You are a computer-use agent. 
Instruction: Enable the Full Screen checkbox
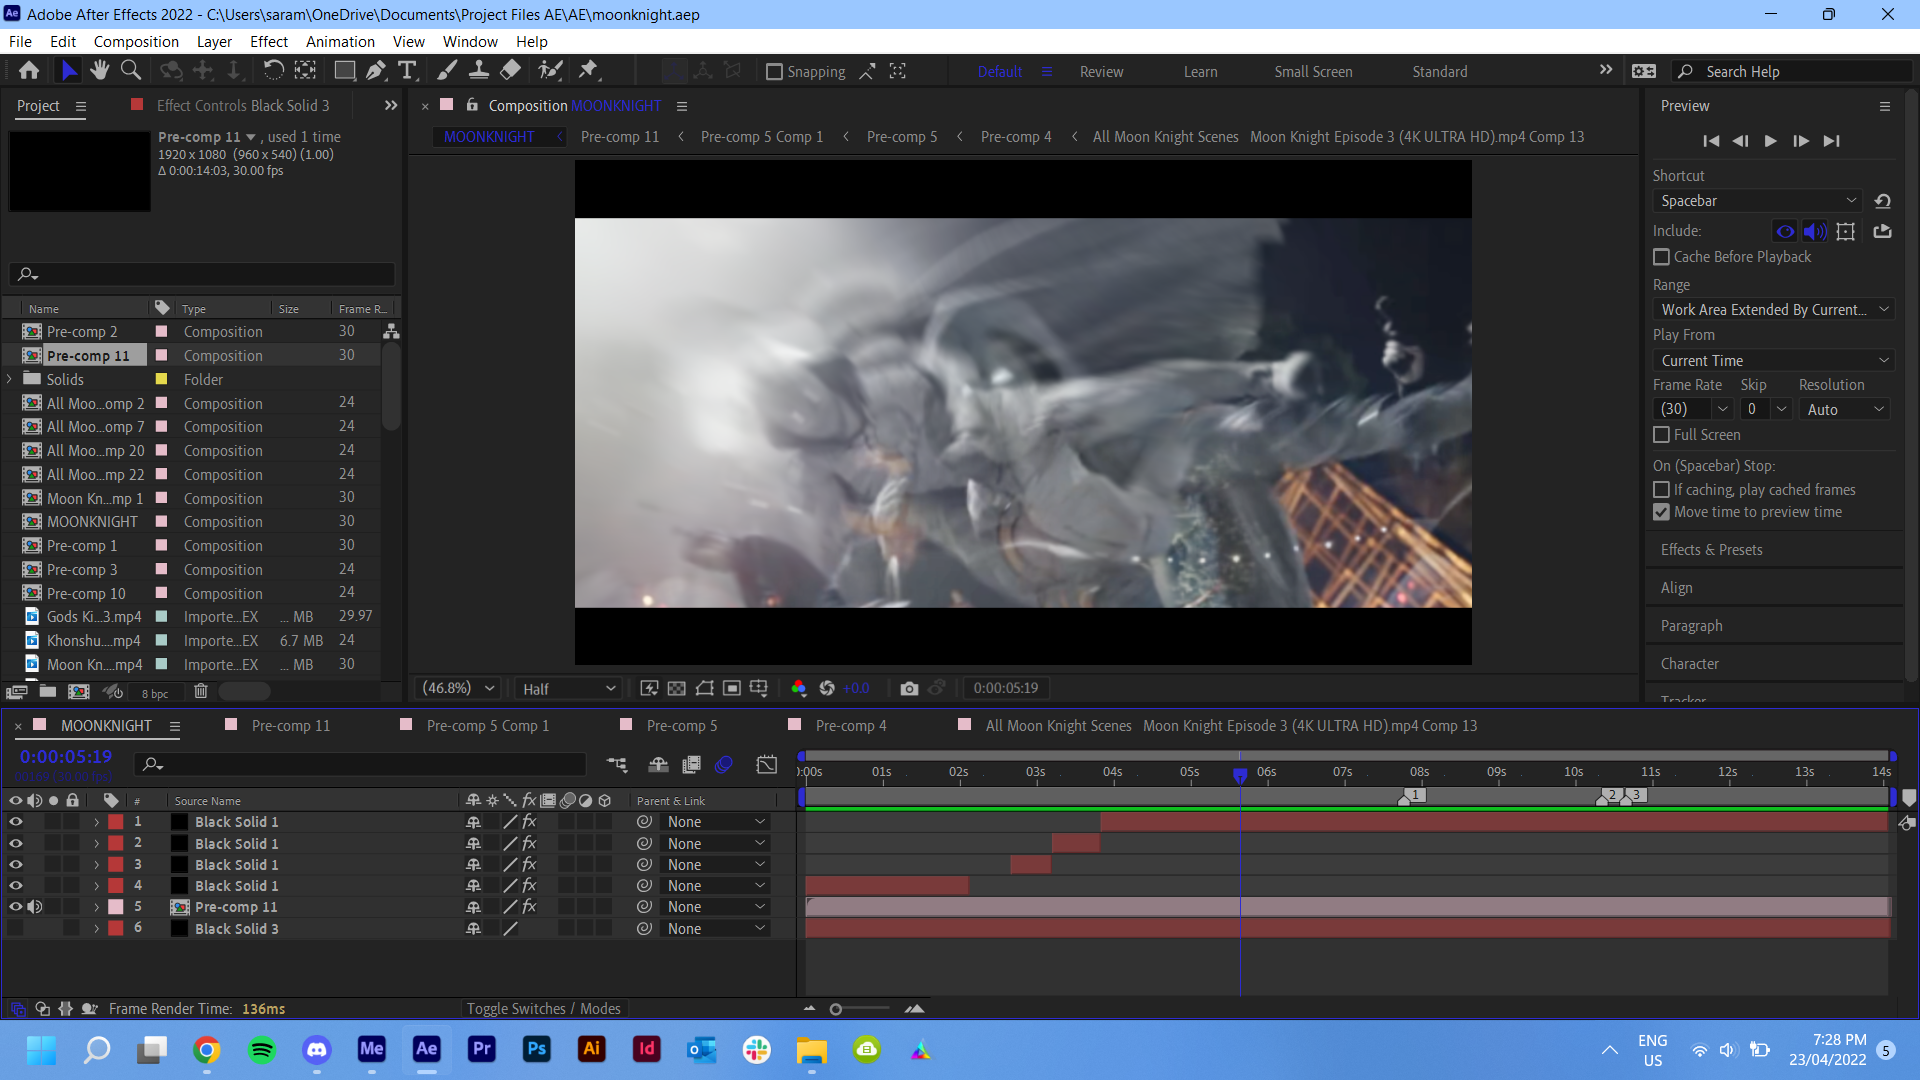1661,434
